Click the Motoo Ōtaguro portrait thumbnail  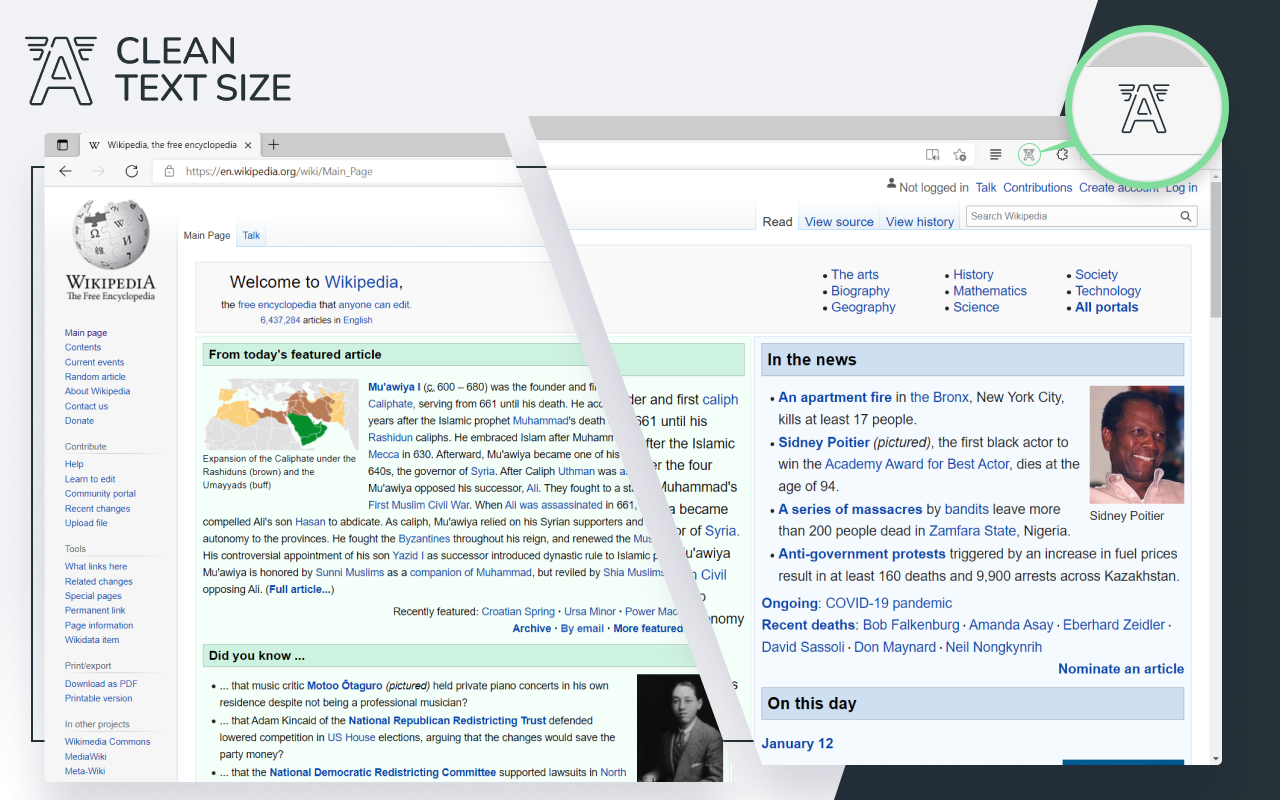tap(680, 728)
